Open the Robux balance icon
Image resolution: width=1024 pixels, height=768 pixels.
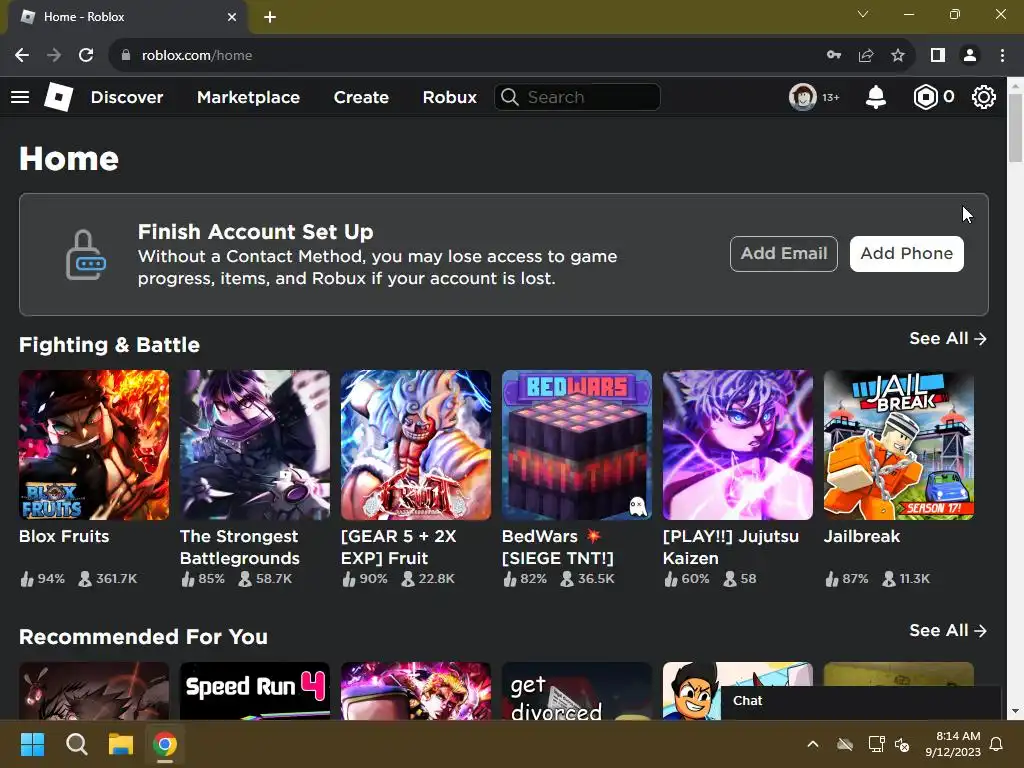click(x=925, y=97)
